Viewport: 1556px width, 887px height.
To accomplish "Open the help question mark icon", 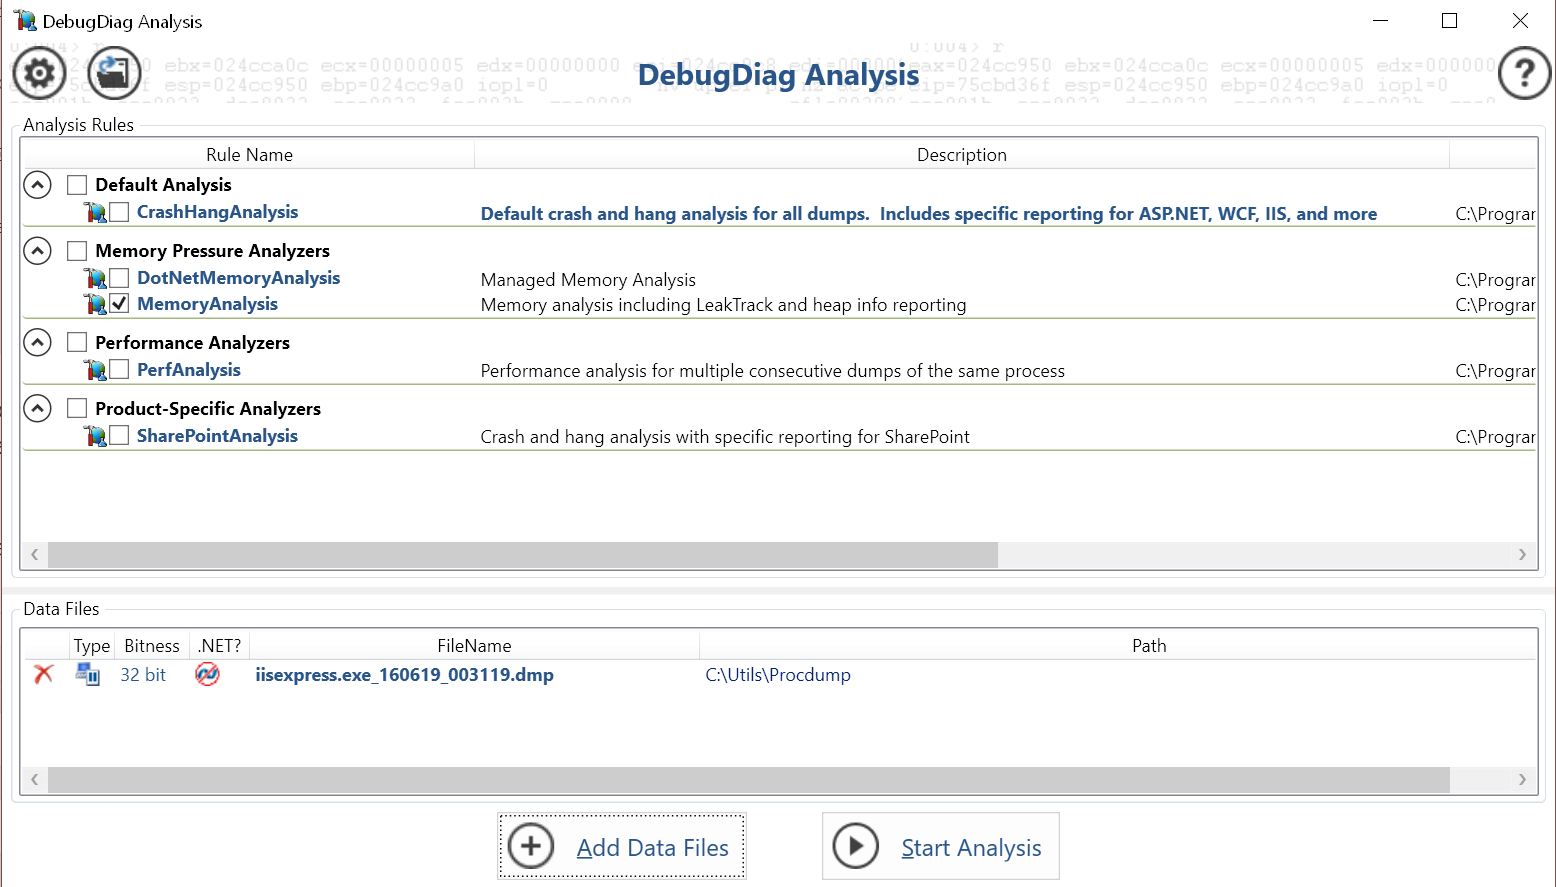I will (x=1524, y=73).
